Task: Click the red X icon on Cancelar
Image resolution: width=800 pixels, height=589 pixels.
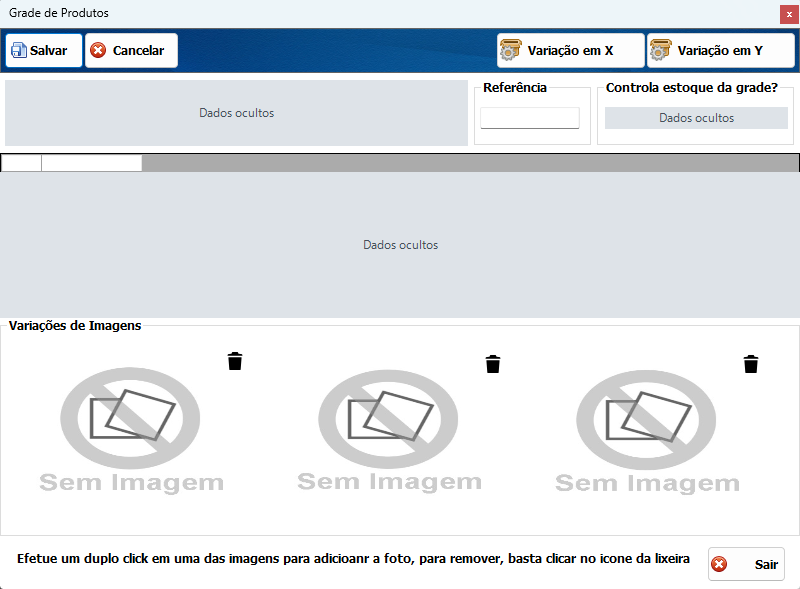Action: pyautogui.click(x=98, y=51)
